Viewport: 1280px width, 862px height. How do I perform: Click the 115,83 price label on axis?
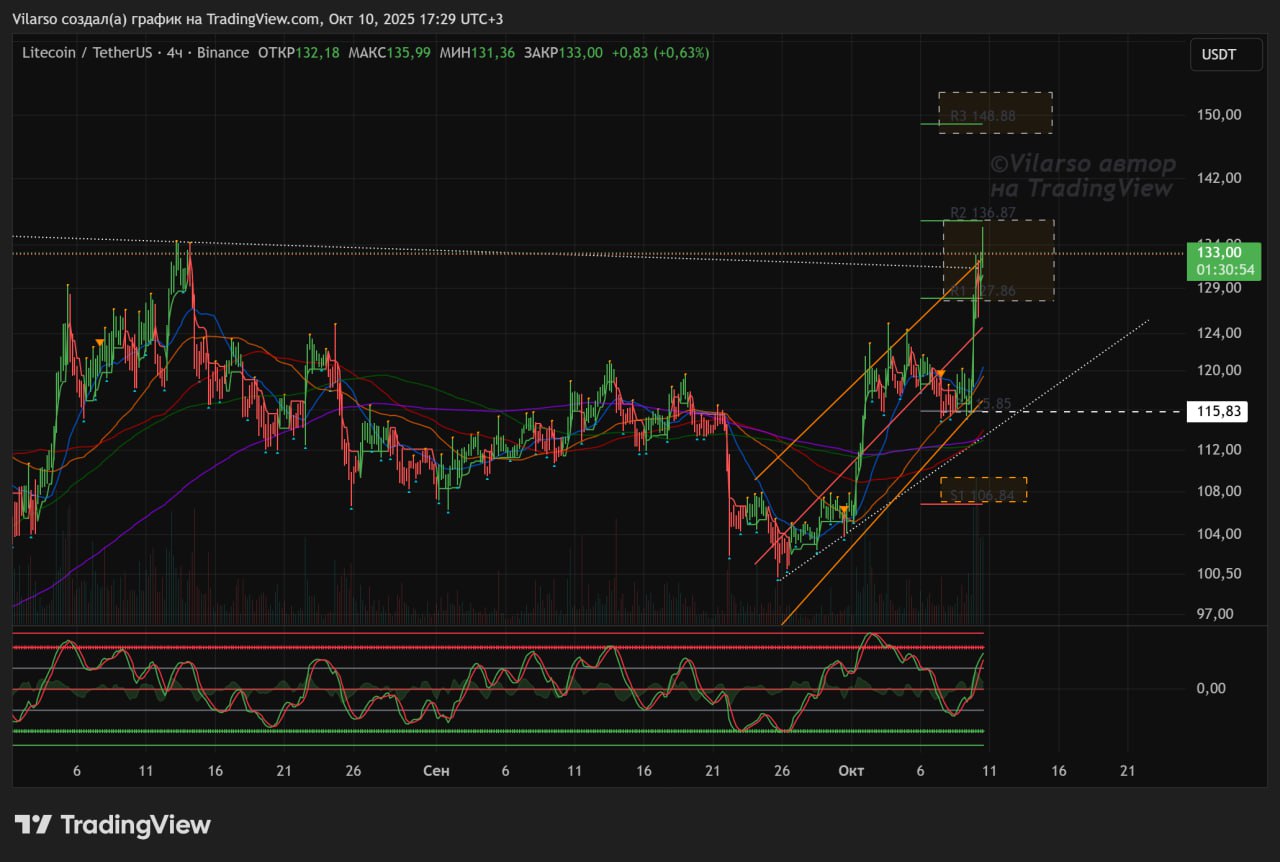coord(1216,411)
